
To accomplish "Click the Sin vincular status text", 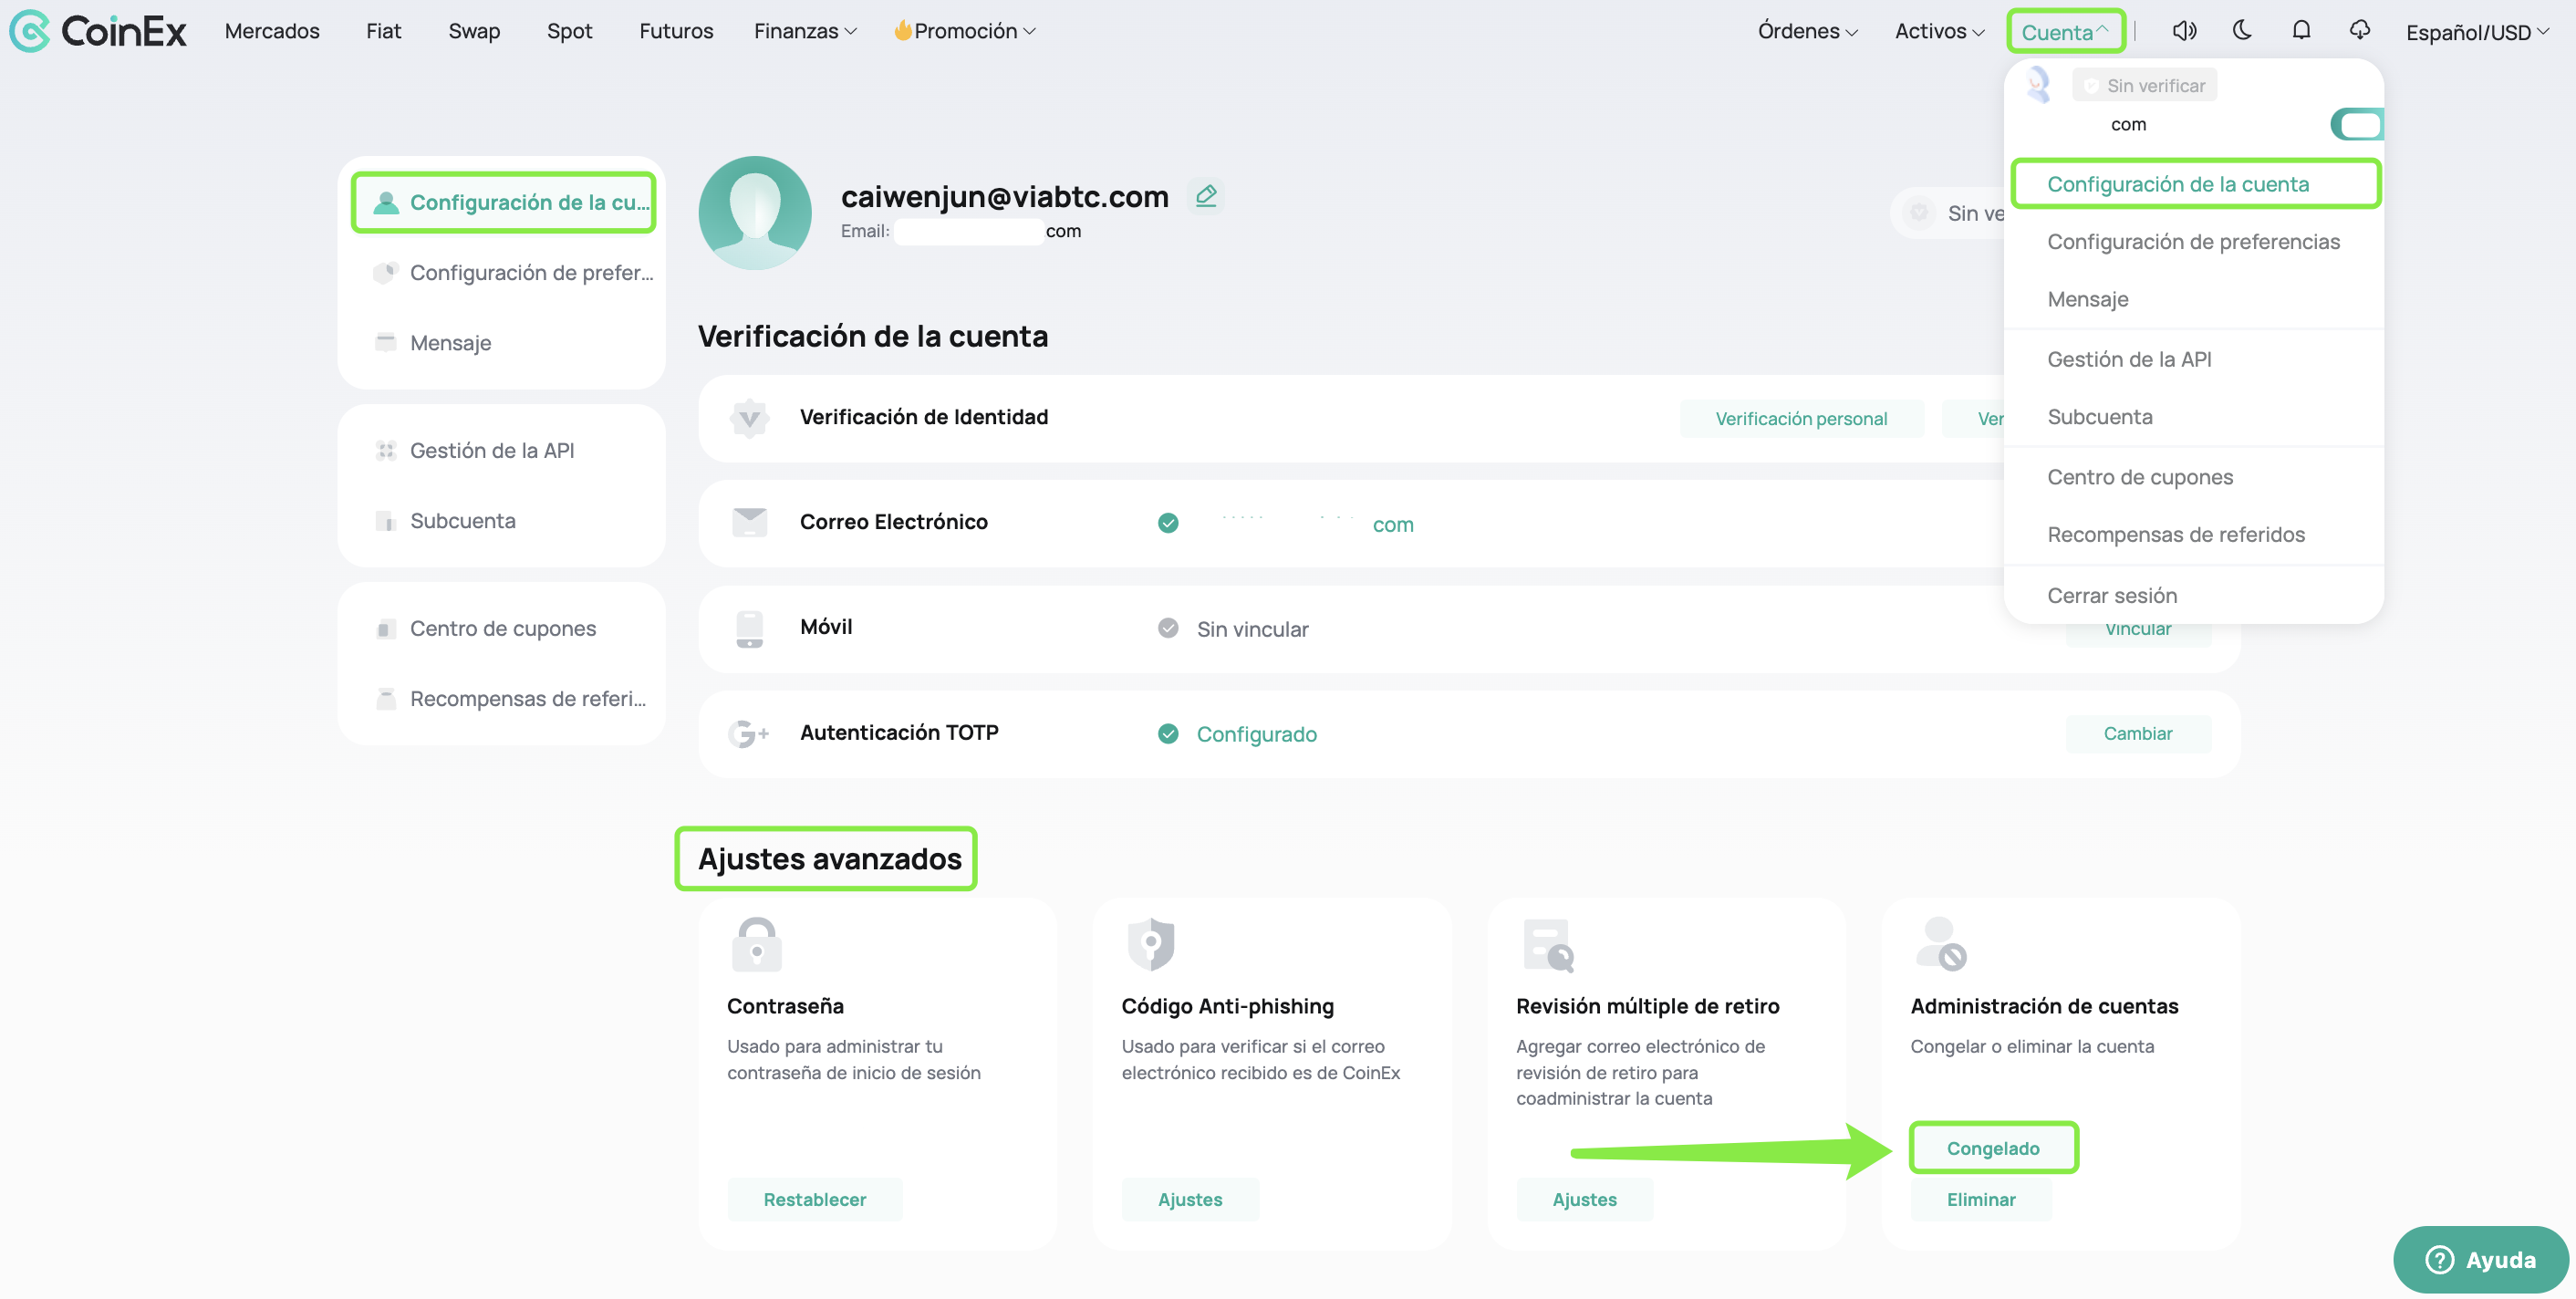I will (1252, 630).
